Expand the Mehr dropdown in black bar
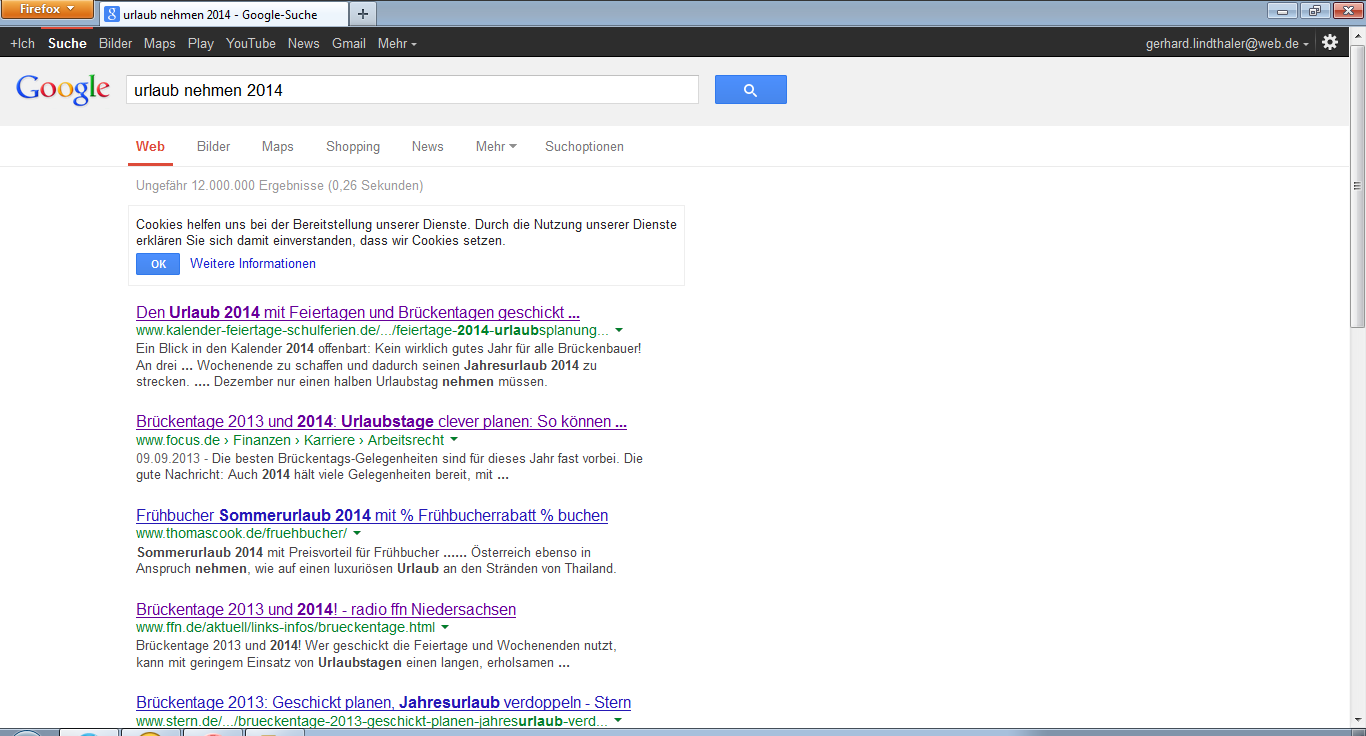Screen dimensions: 1366x736 (397, 43)
